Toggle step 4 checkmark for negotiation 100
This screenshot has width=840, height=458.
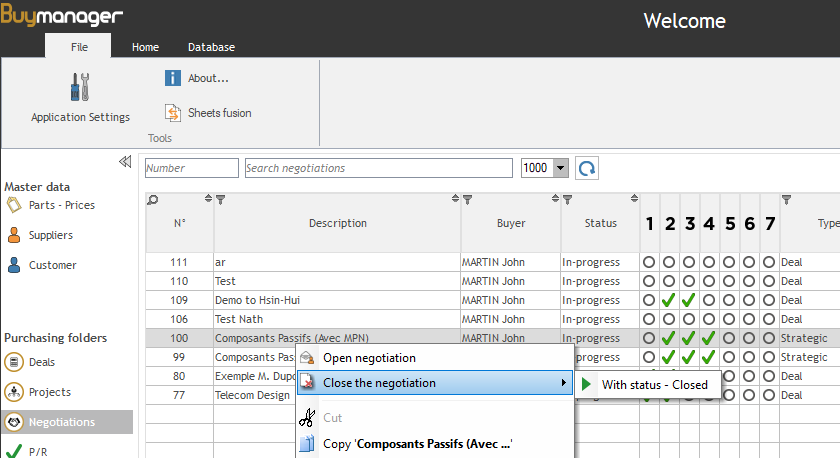pyautogui.click(x=709, y=338)
